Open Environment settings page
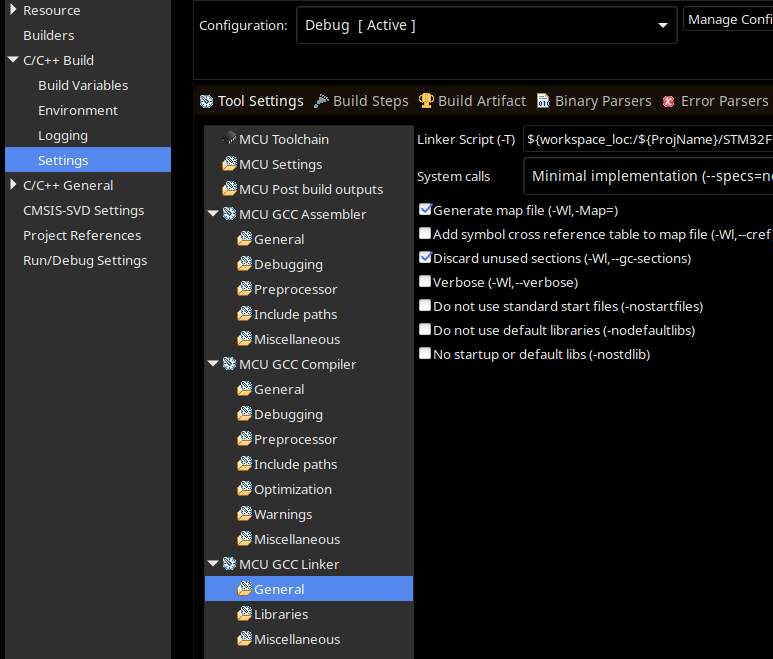This screenshot has height=659, width=773. click(78, 110)
